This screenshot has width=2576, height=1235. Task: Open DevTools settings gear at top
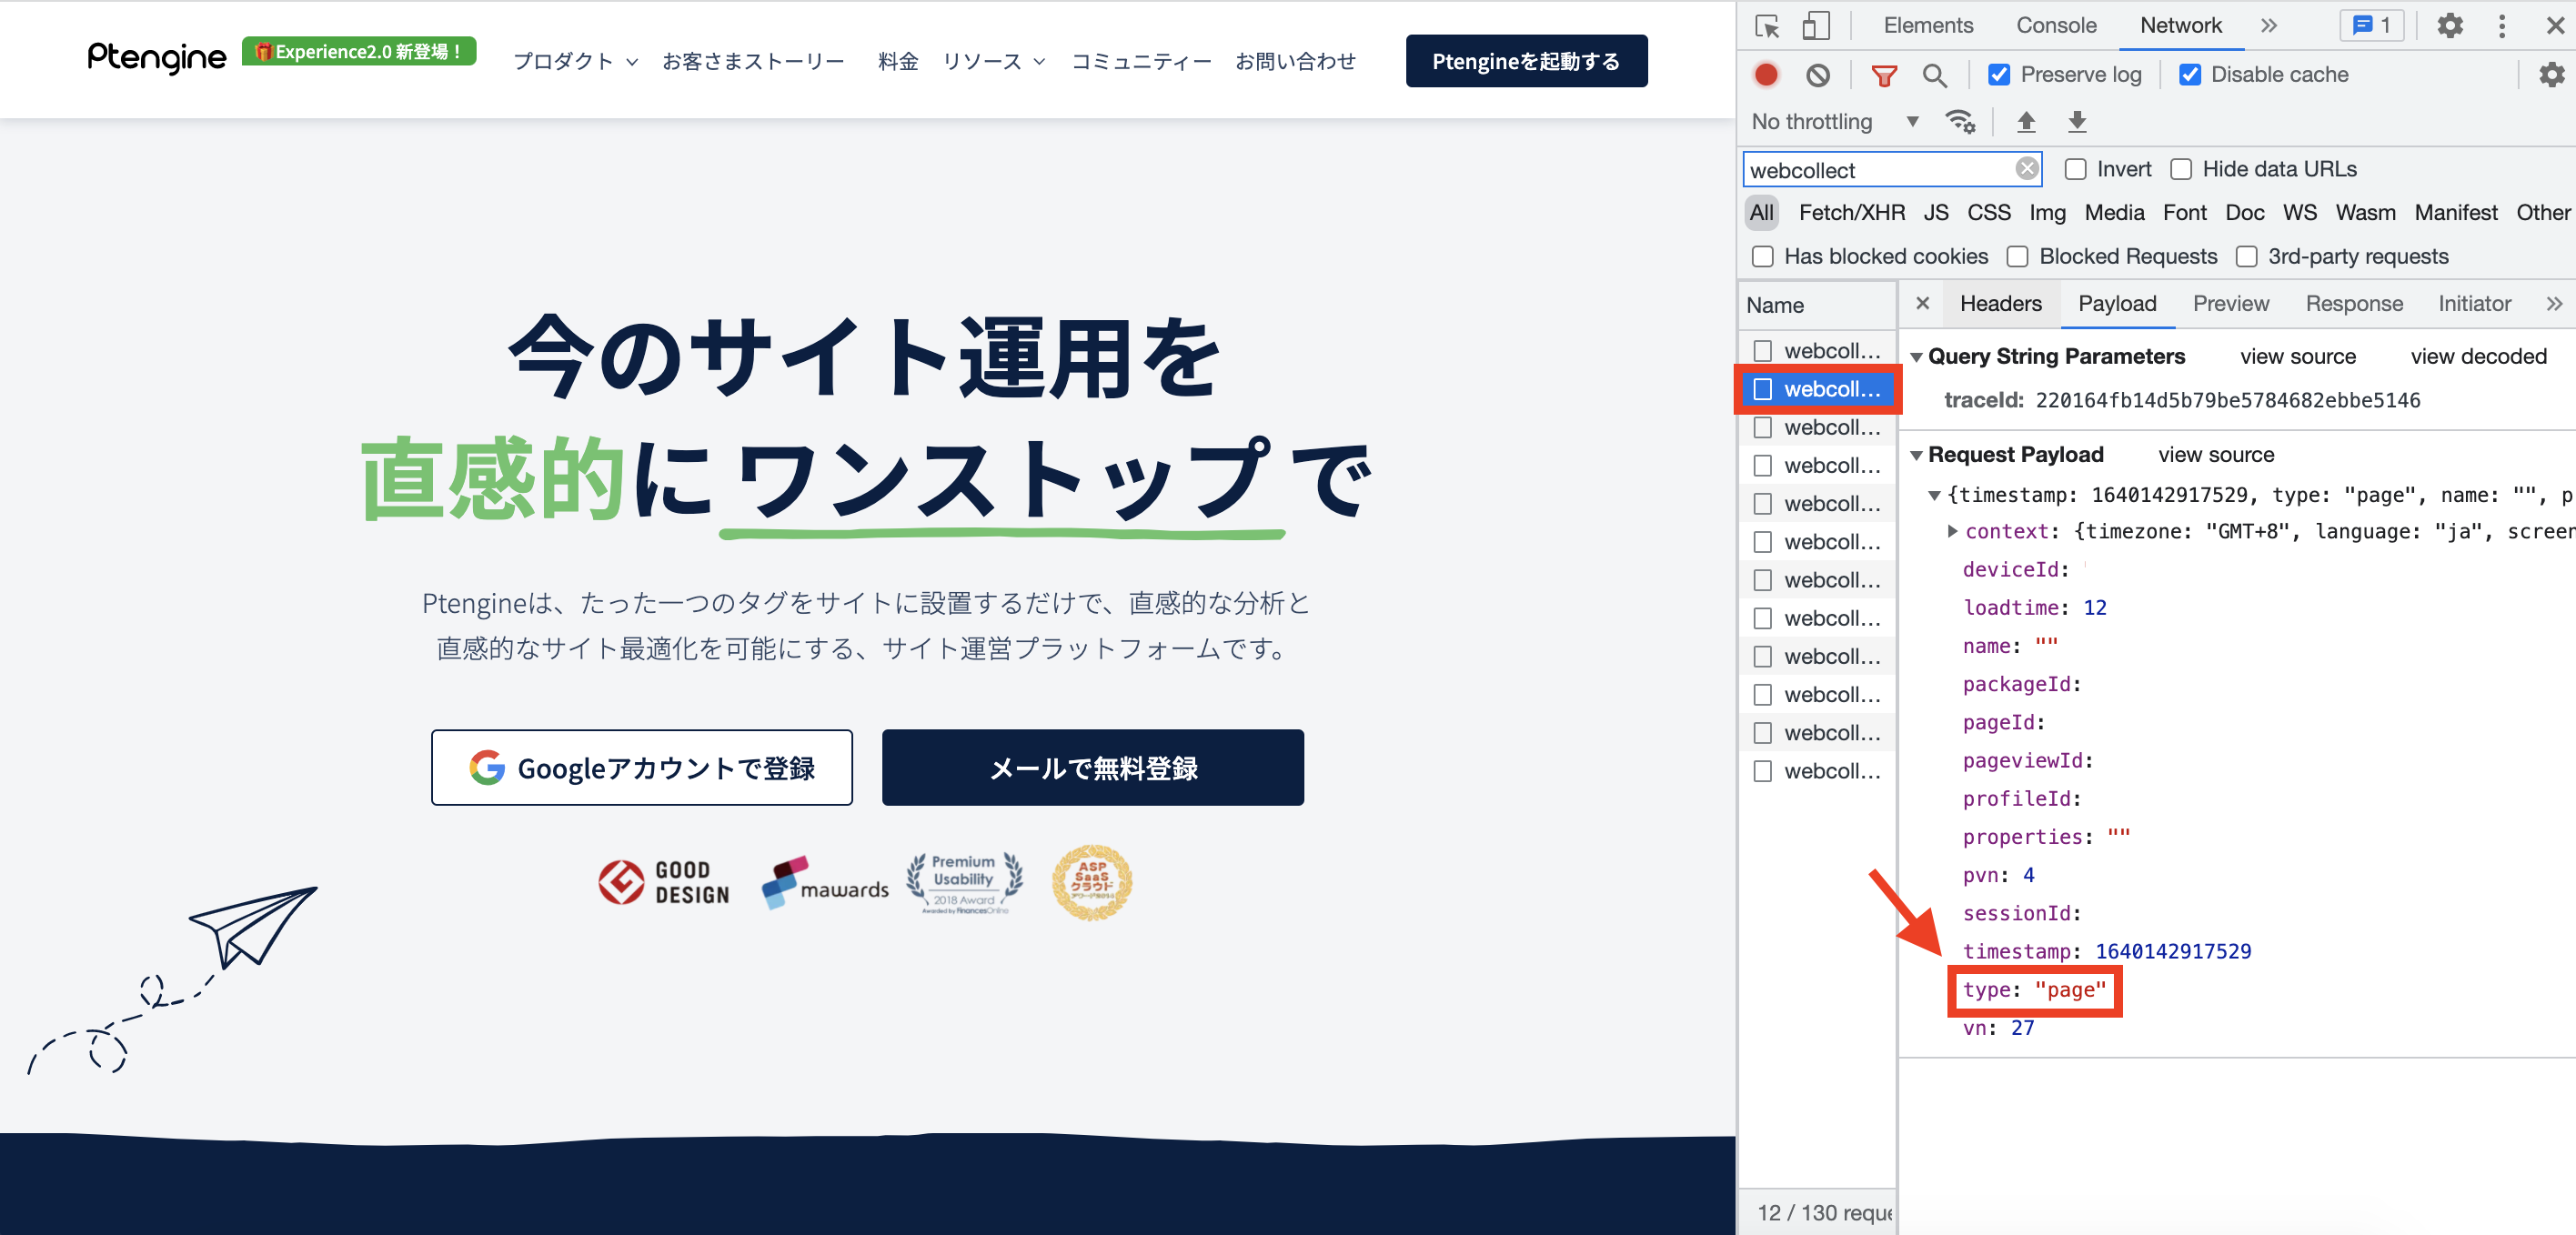pos(2450,26)
